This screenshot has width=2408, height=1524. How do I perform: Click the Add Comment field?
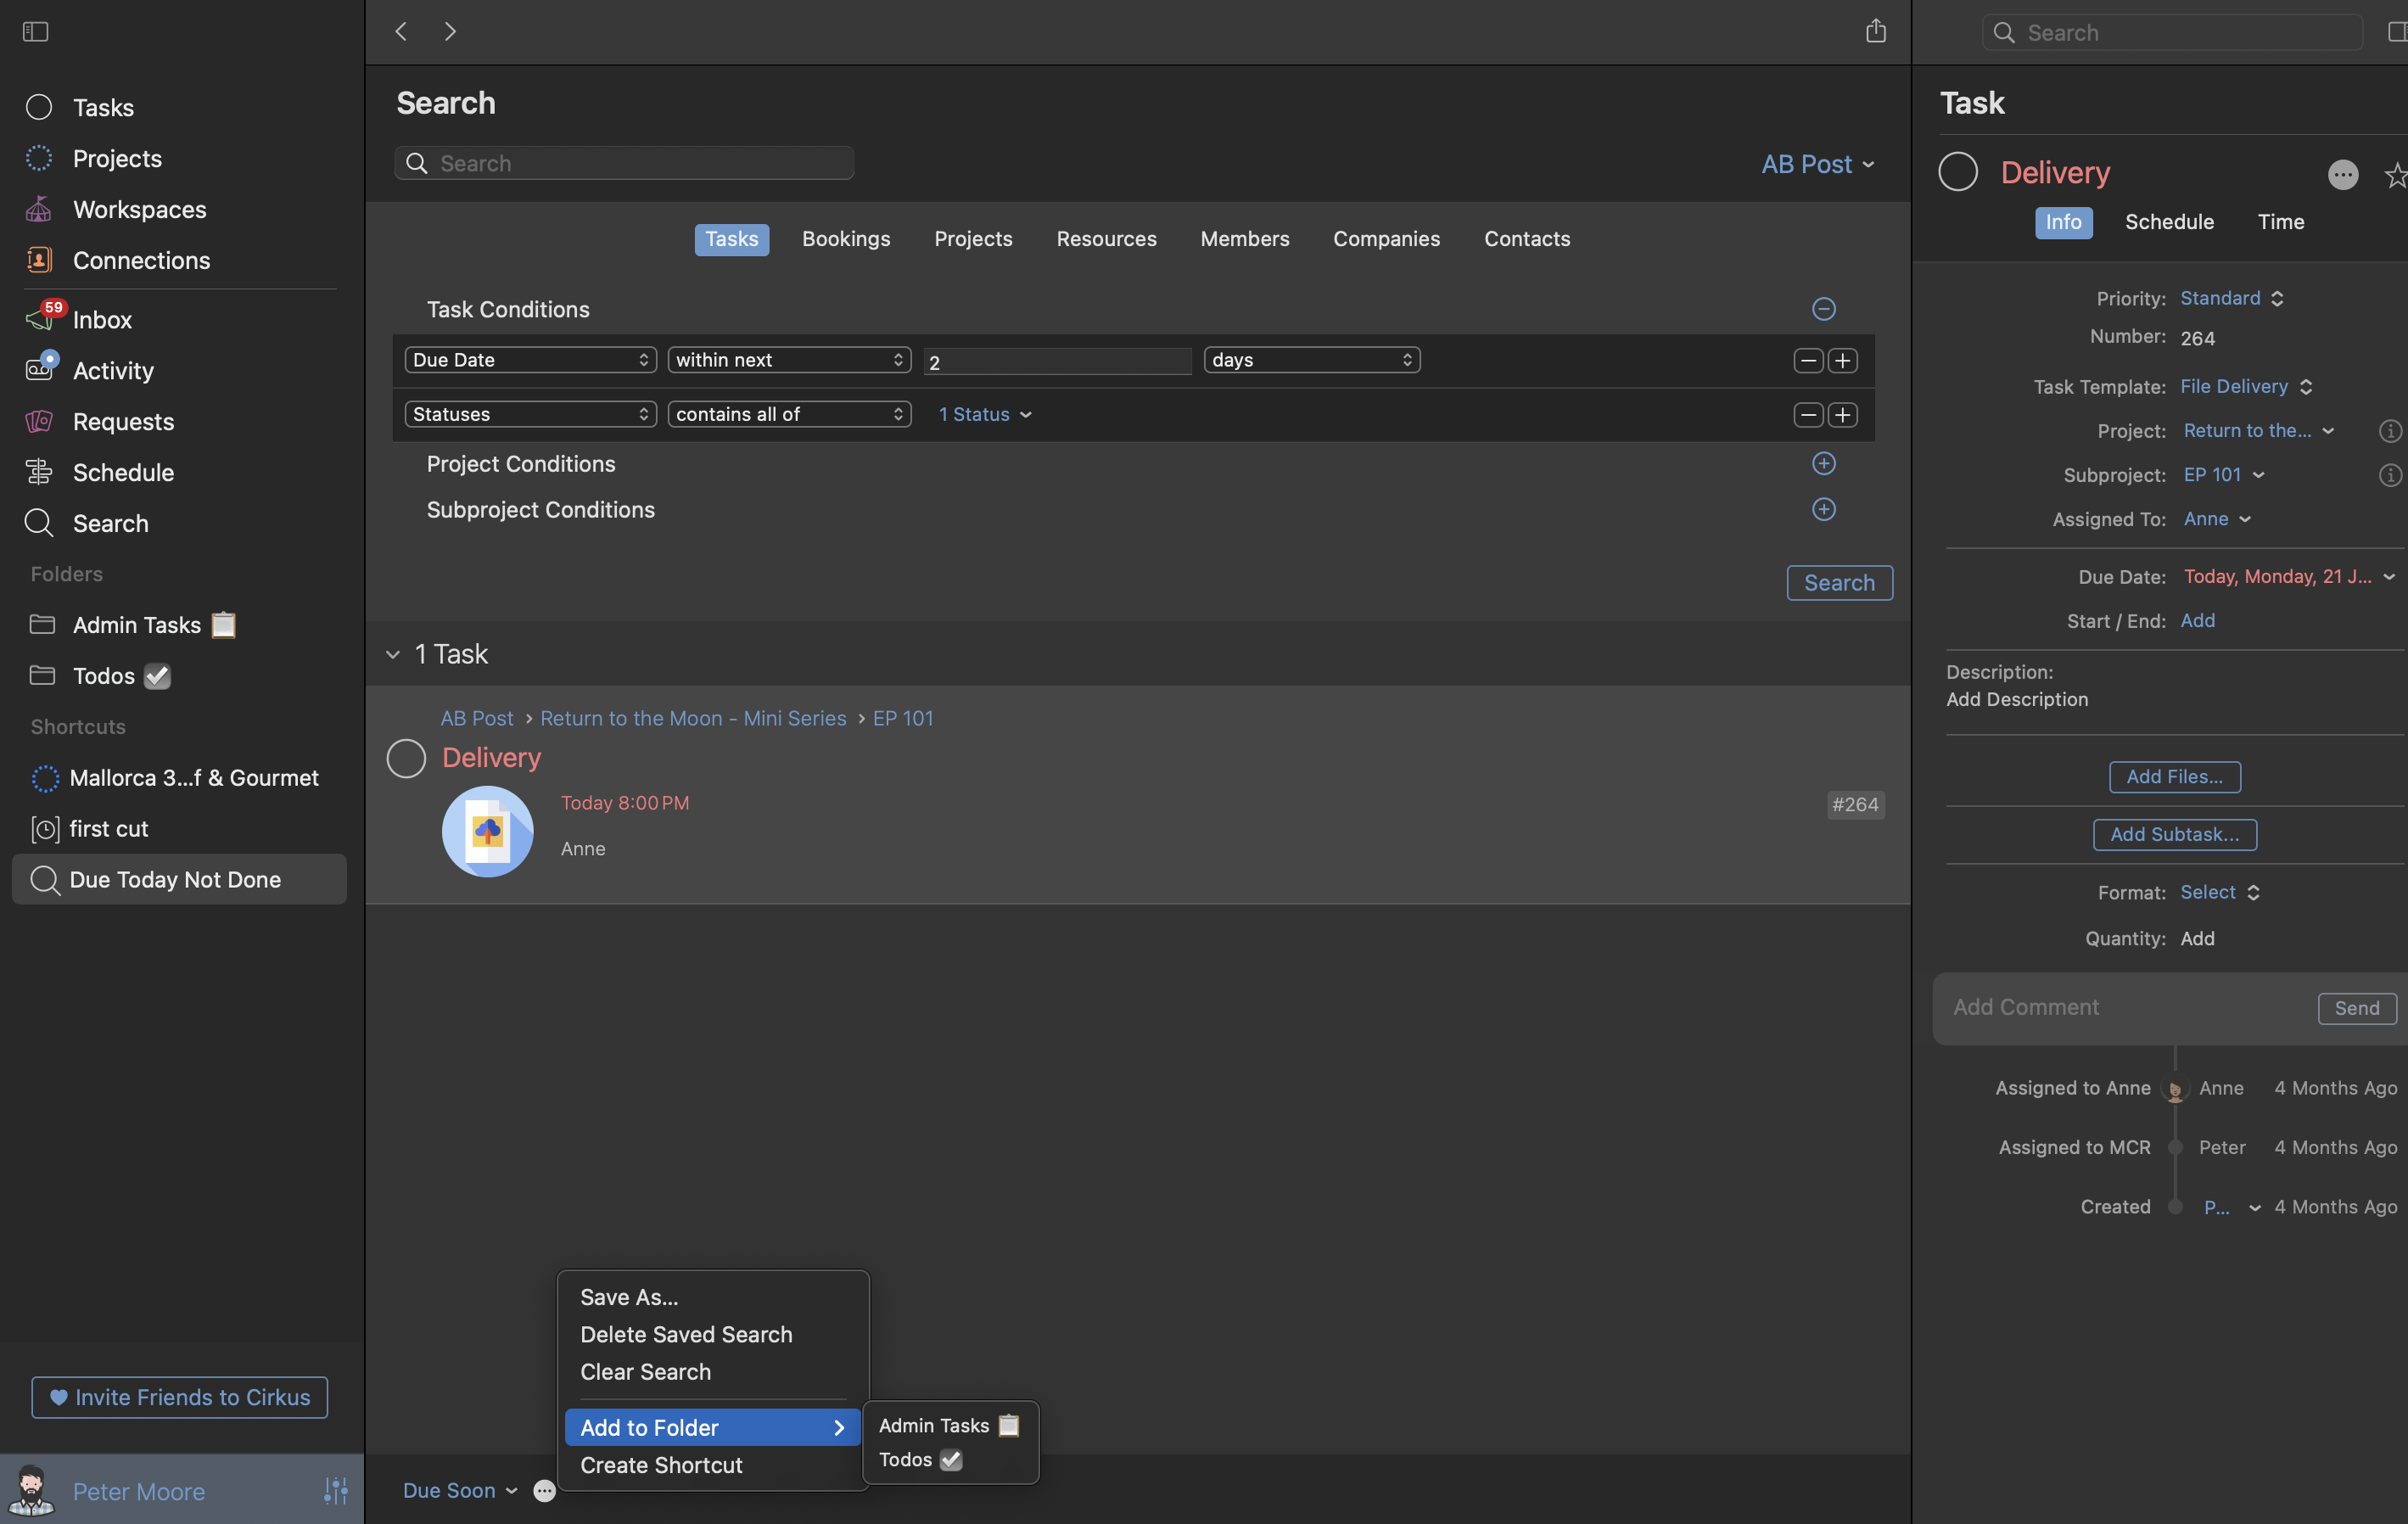pyautogui.click(x=2120, y=1007)
